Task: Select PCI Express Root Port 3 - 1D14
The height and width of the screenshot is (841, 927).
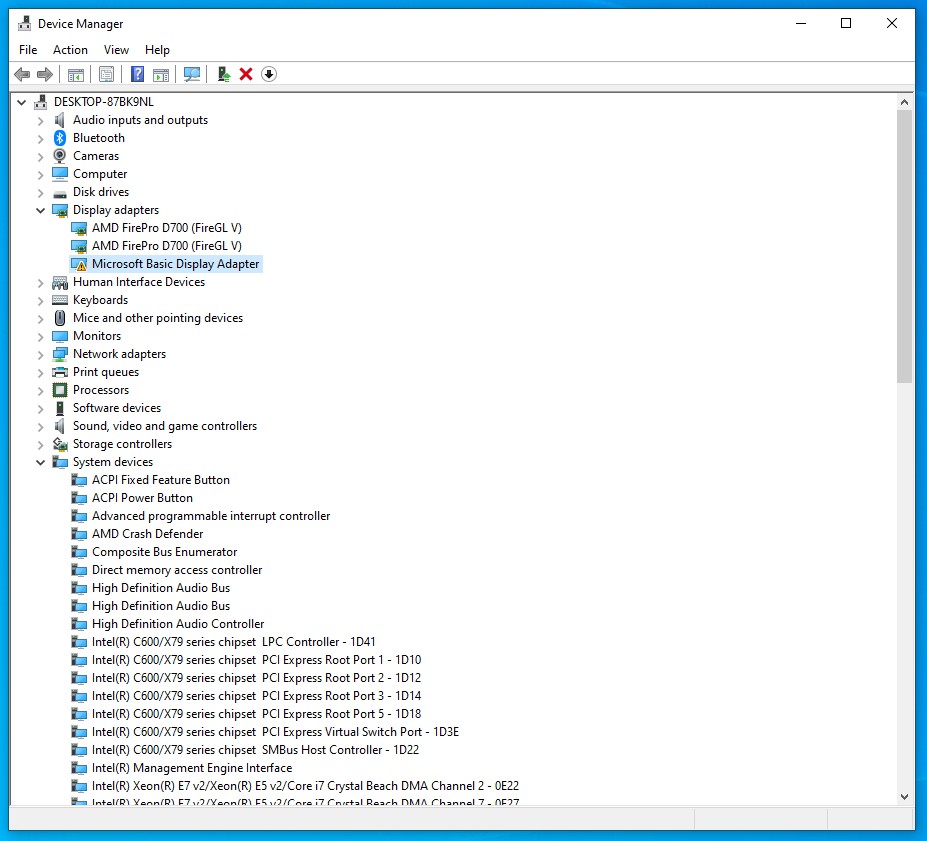Action: click(x=257, y=696)
